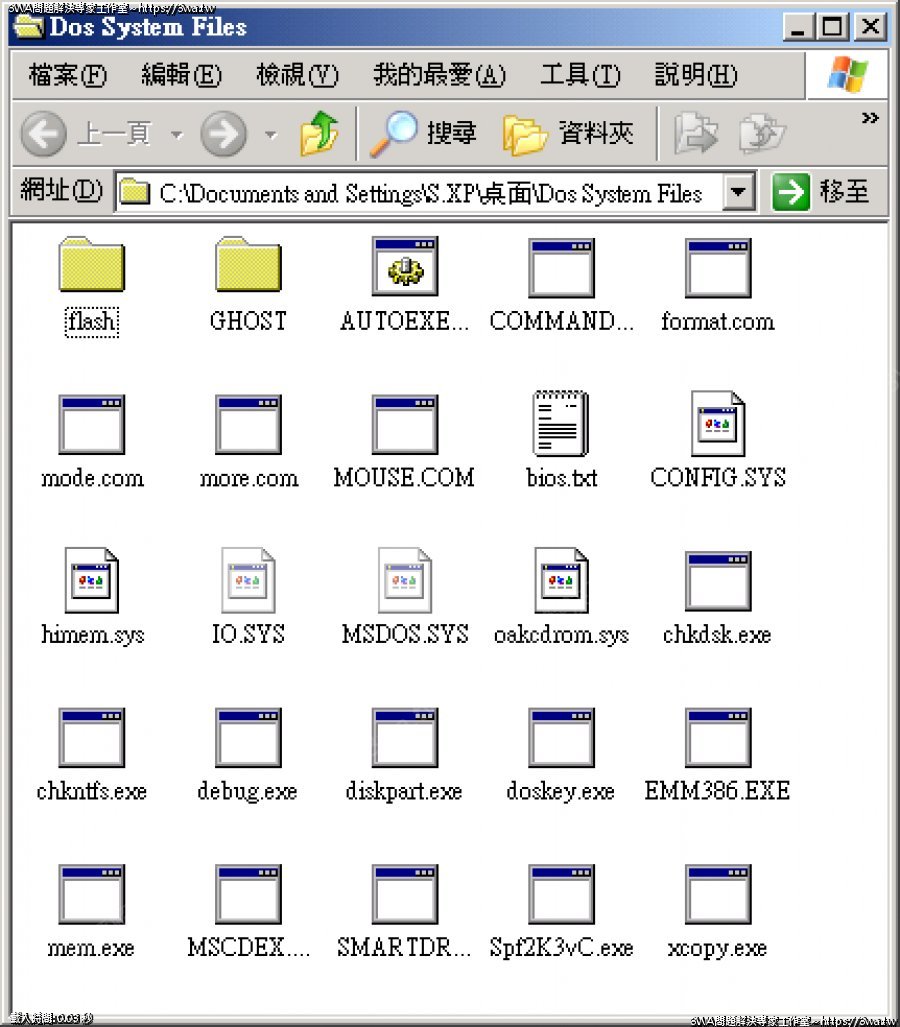Select the bios.txt text file
The height and width of the screenshot is (1027, 900).
tap(561, 423)
